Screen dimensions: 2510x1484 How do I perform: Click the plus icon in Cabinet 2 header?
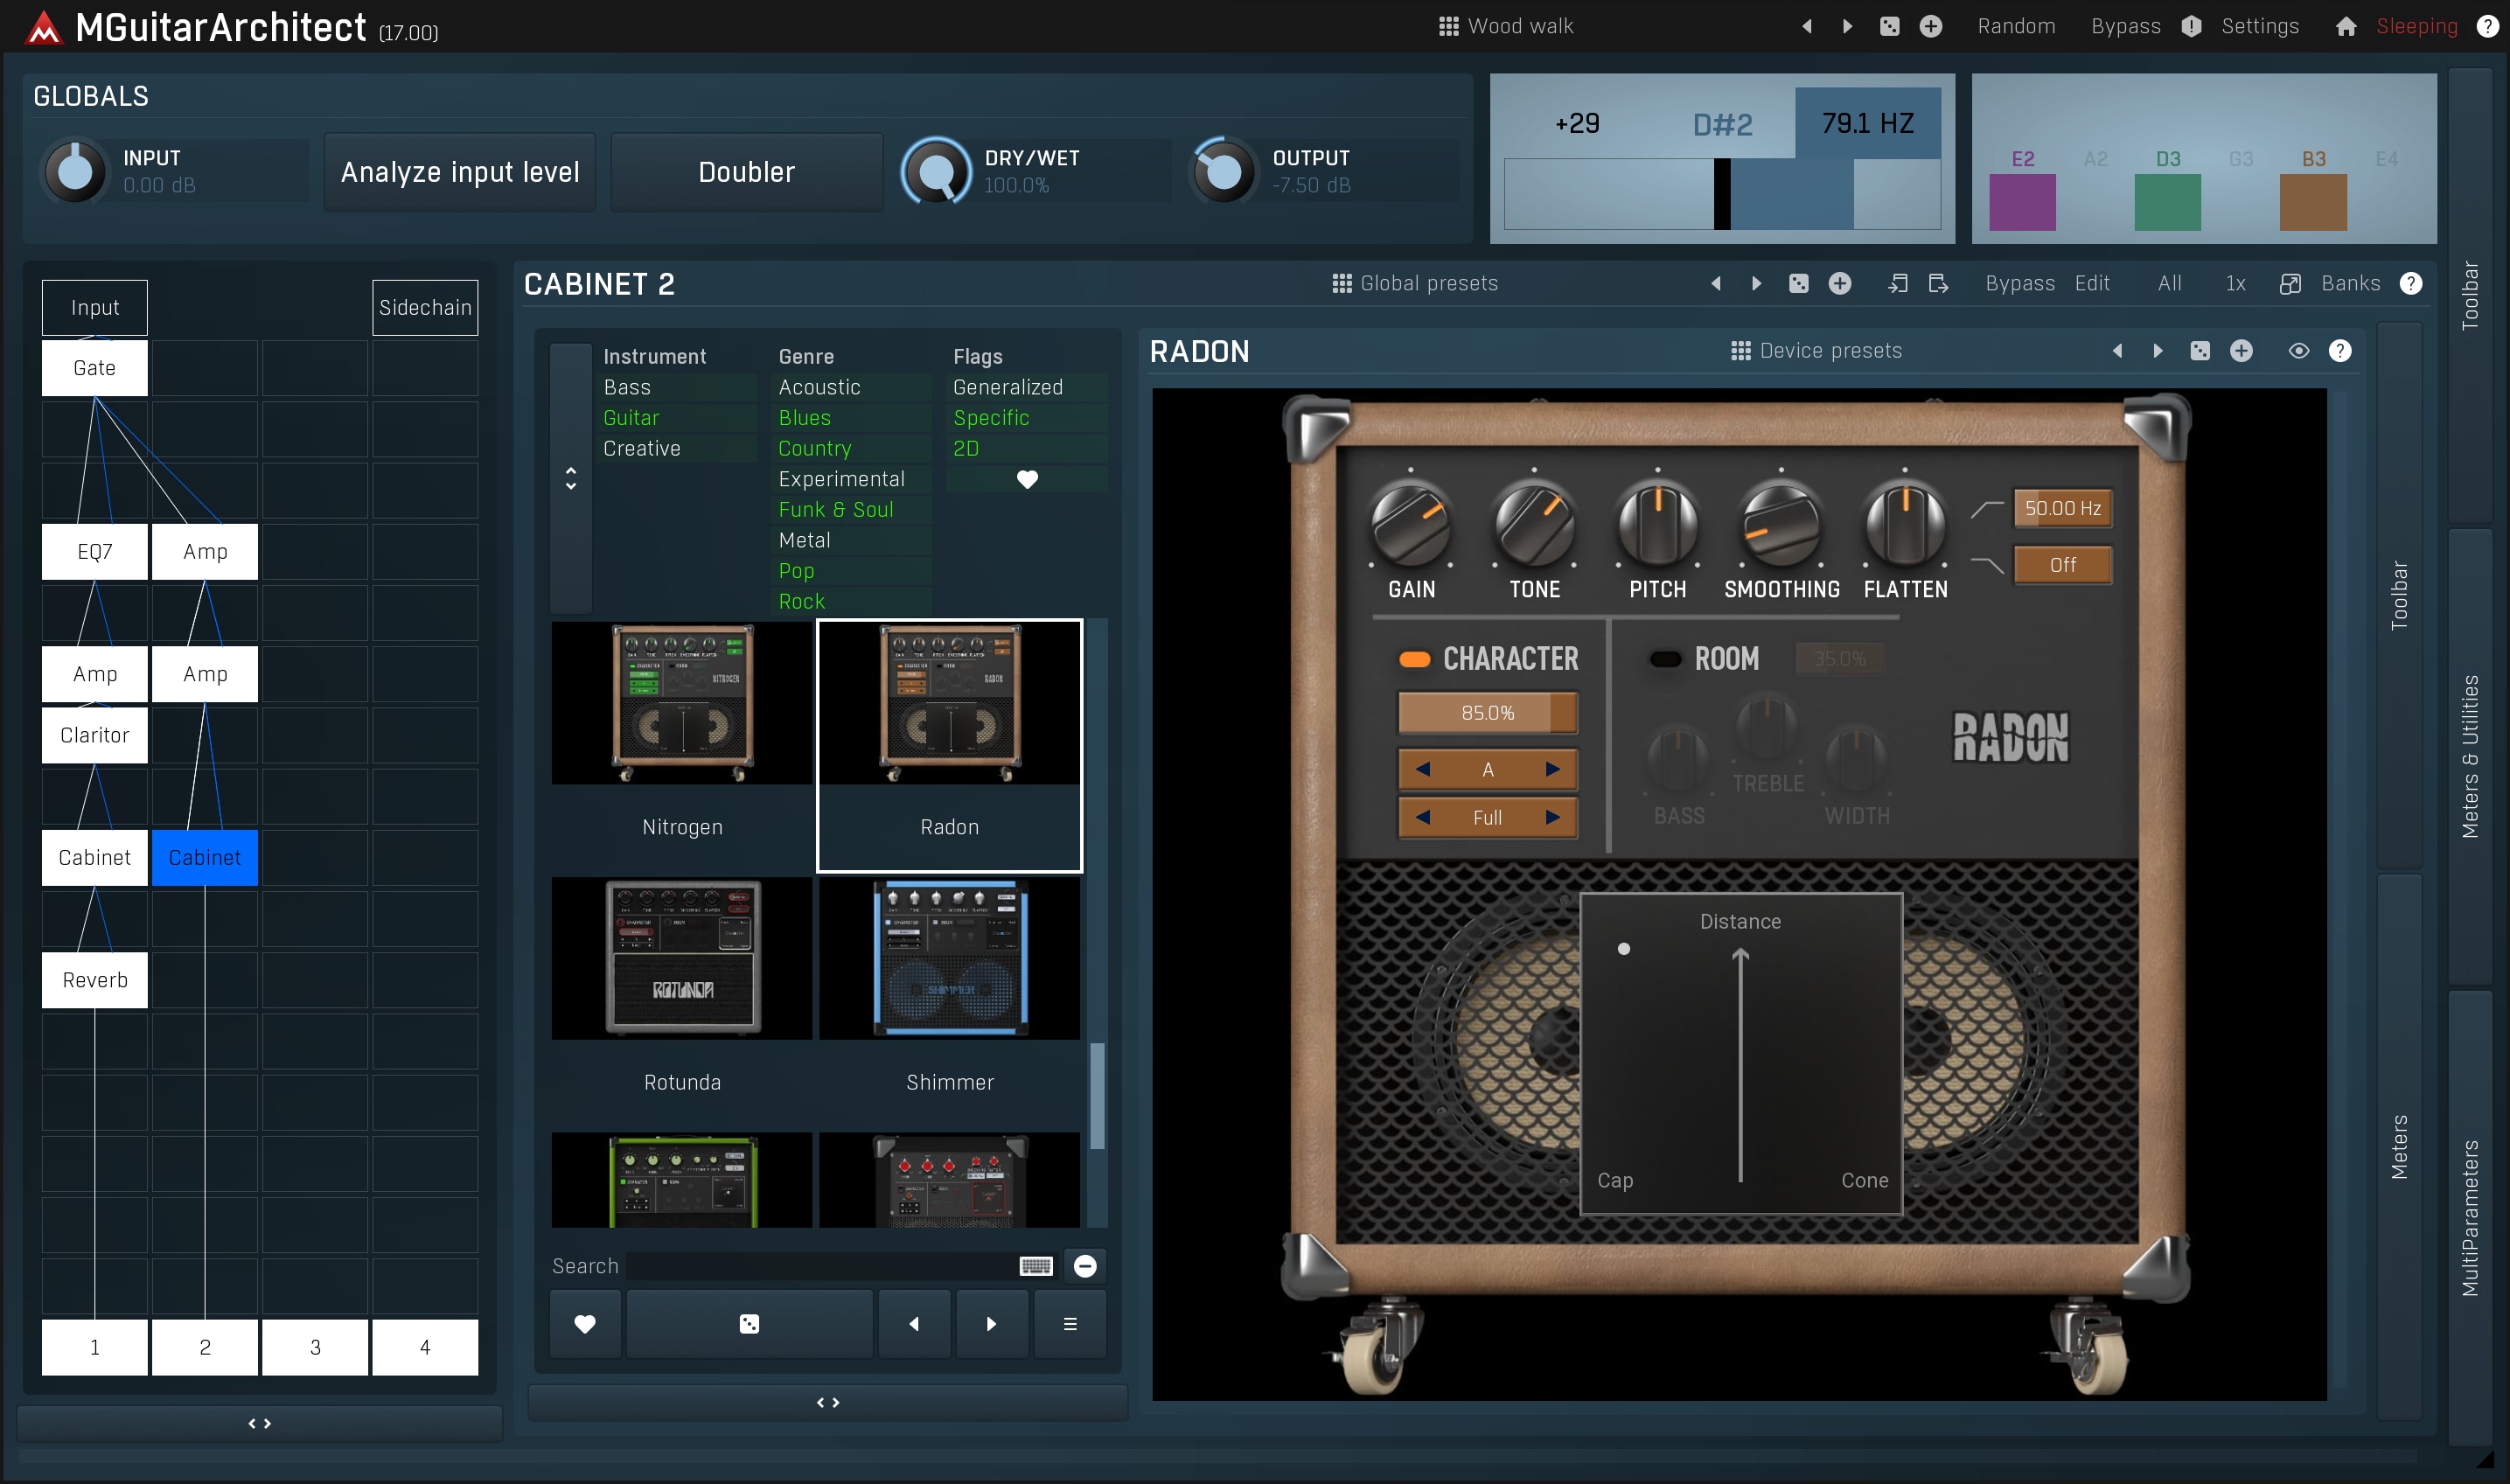1839,284
